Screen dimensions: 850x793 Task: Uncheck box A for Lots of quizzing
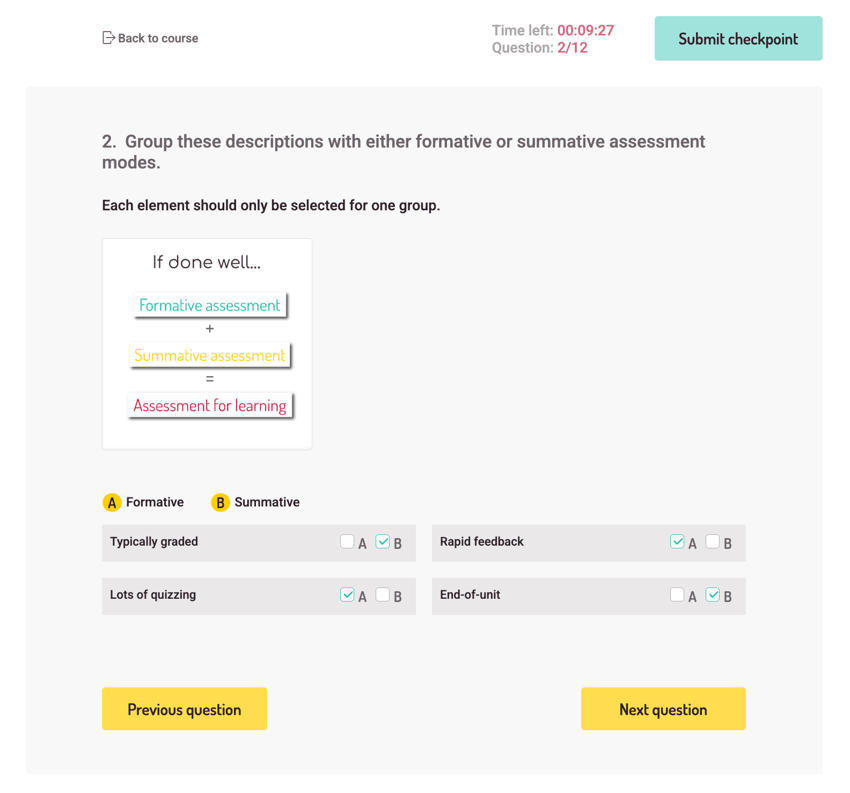[347, 595]
